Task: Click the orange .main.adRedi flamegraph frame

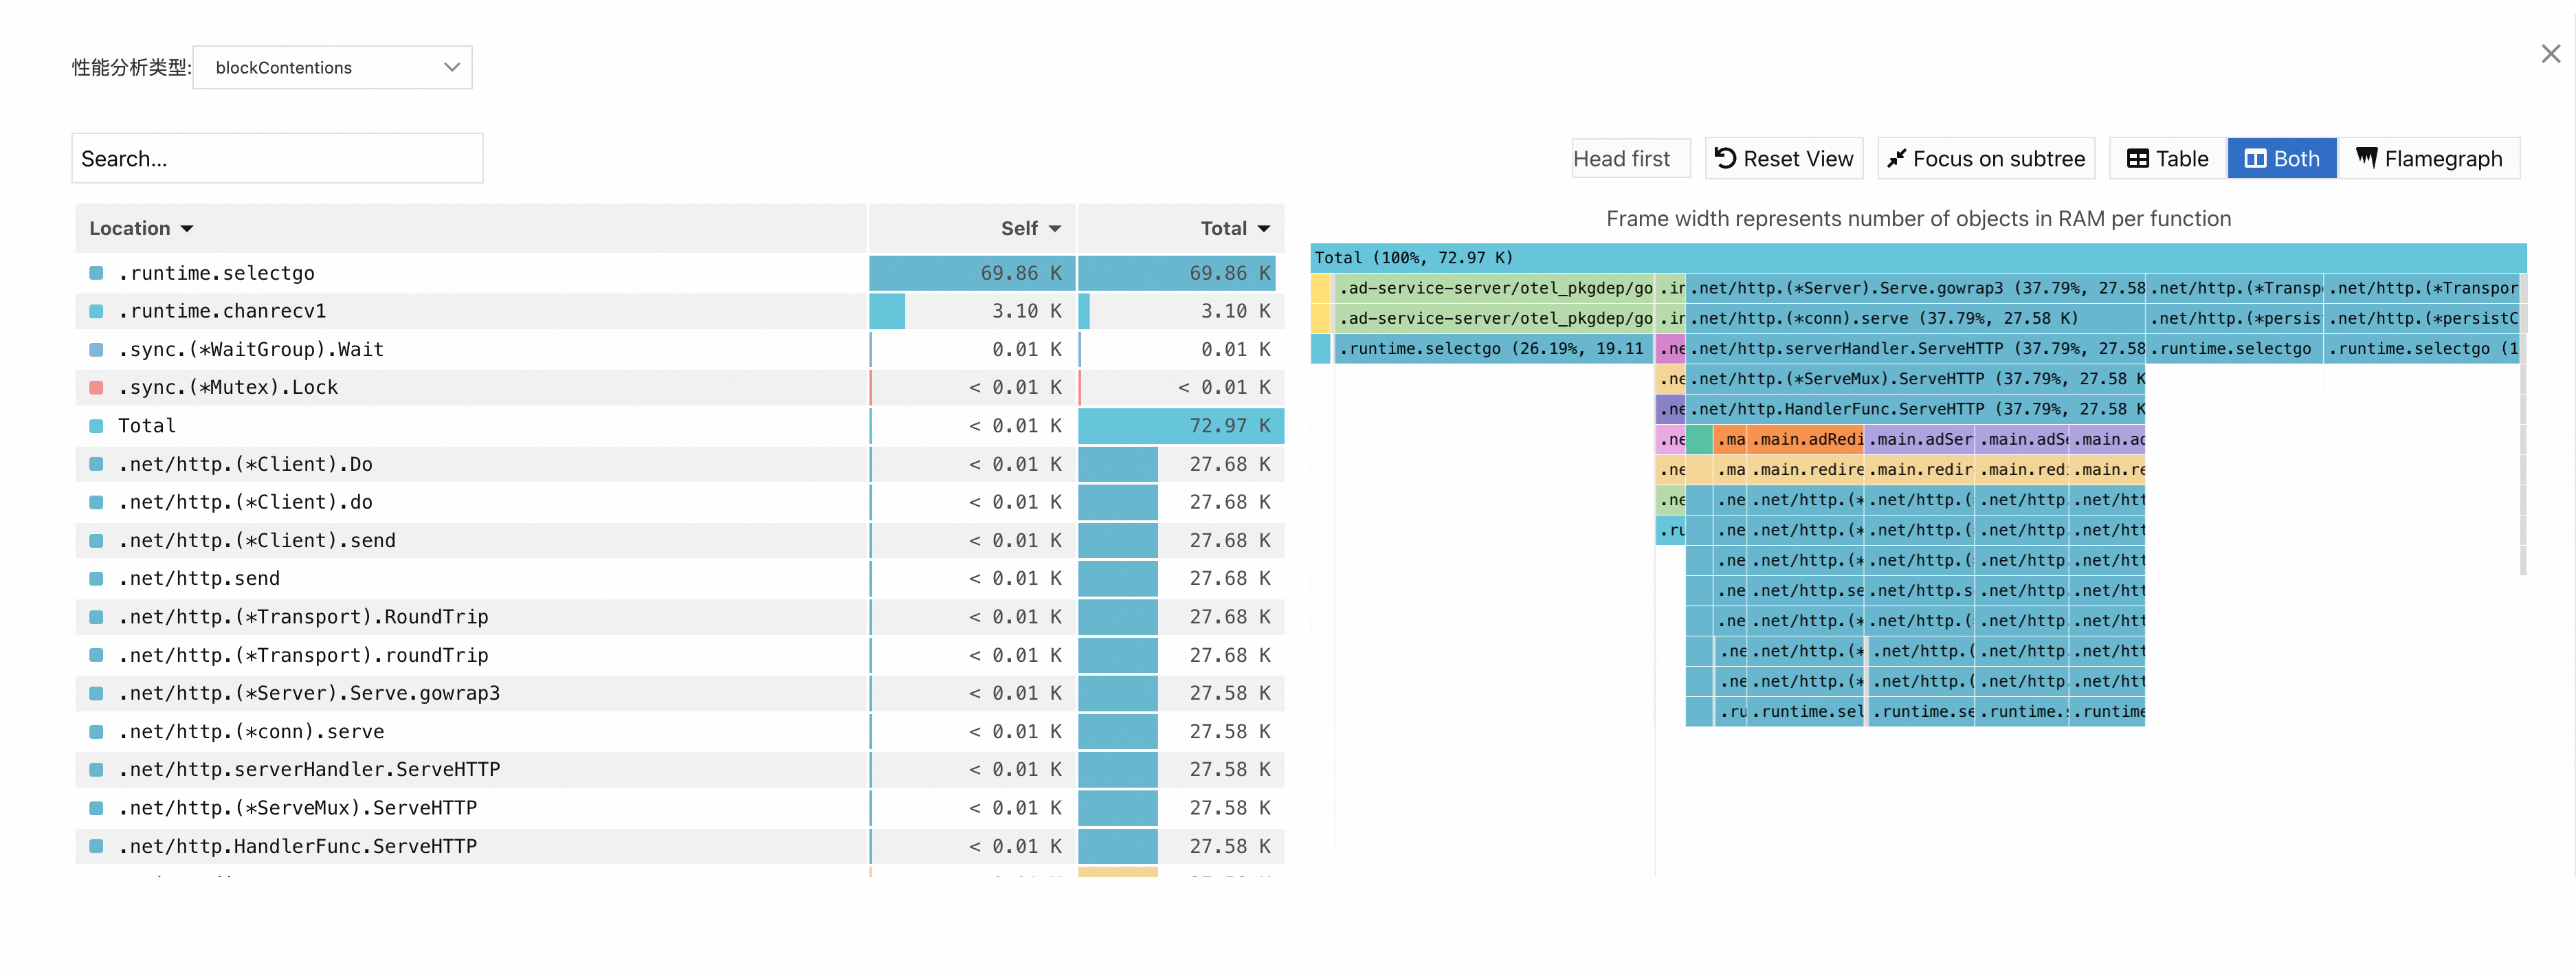Action: point(1806,440)
